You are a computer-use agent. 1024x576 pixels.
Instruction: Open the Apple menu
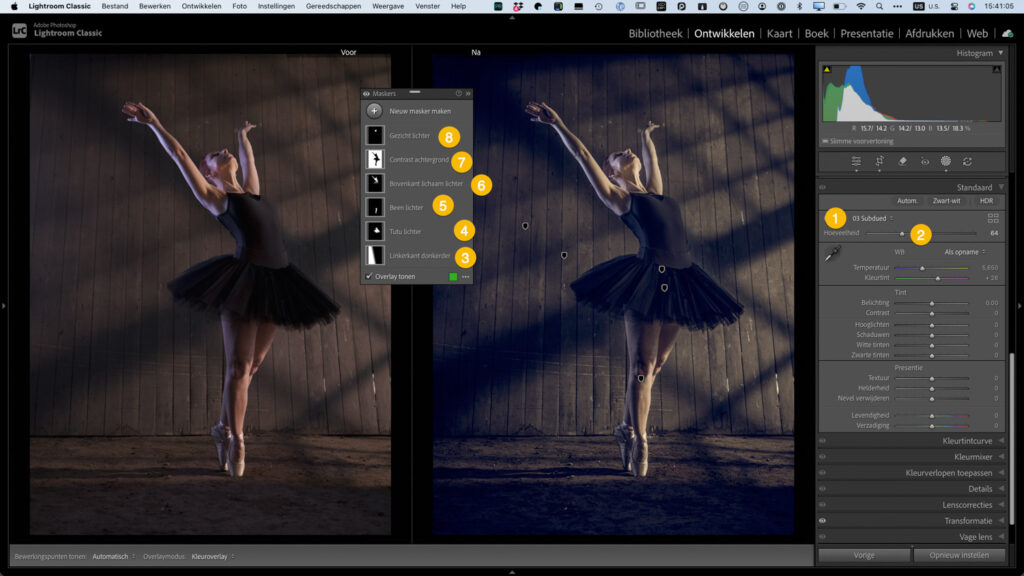click(x=14, y=7)
